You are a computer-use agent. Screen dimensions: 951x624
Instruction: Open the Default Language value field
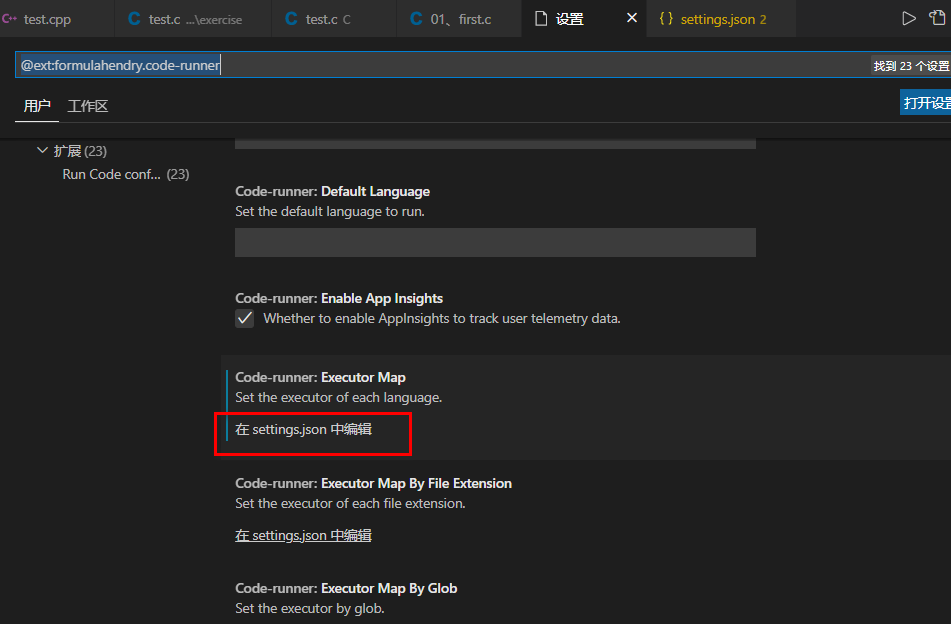point(495,242)
